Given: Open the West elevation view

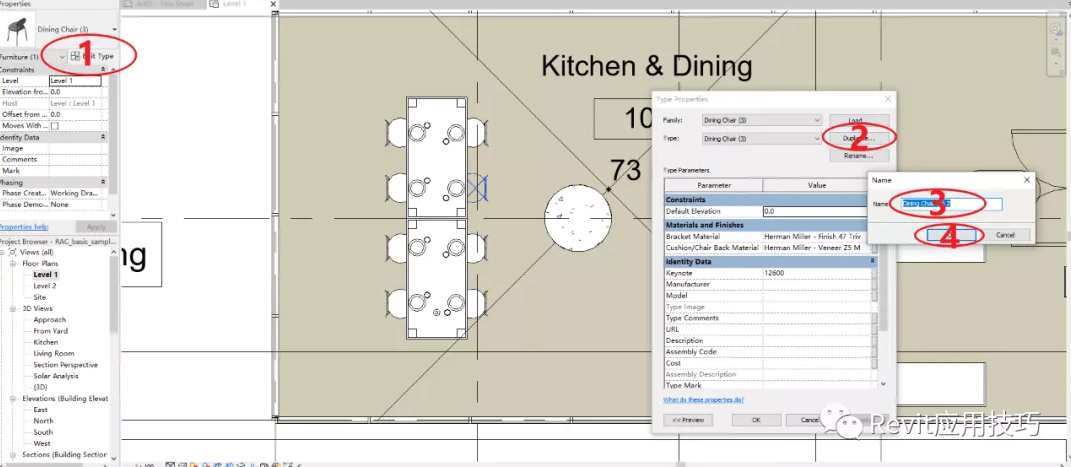Looking at the screenshot, I should (x=42, y=443).
